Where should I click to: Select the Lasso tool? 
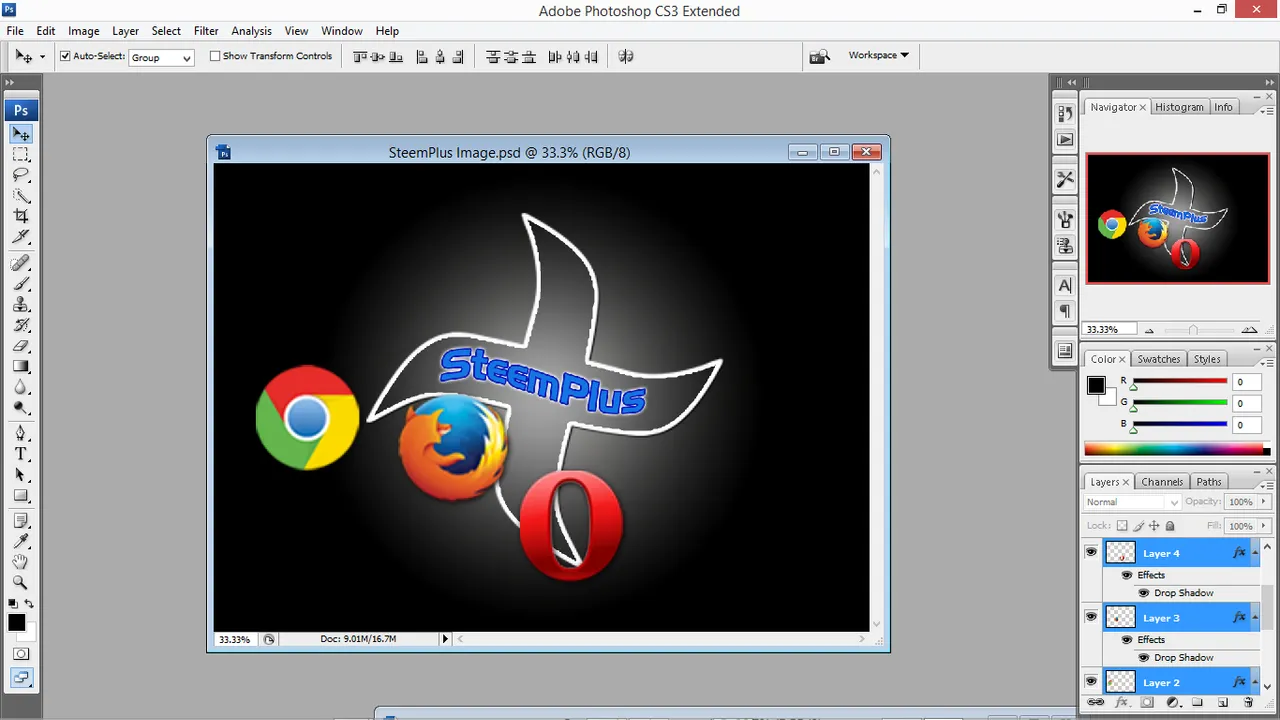coord(21,175)
